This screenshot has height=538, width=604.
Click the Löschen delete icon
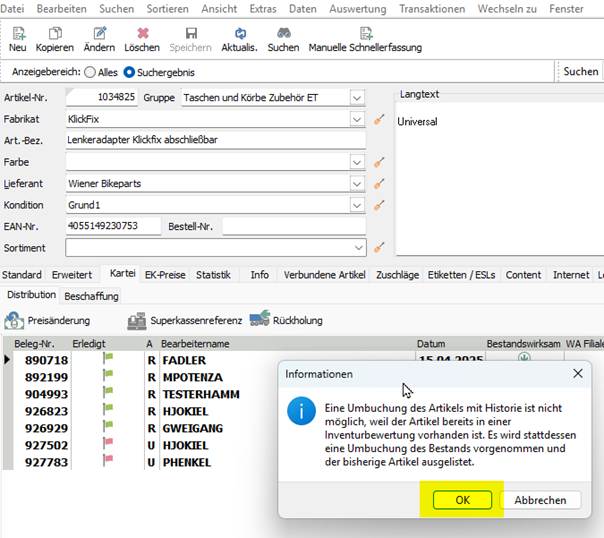[142, 34]
